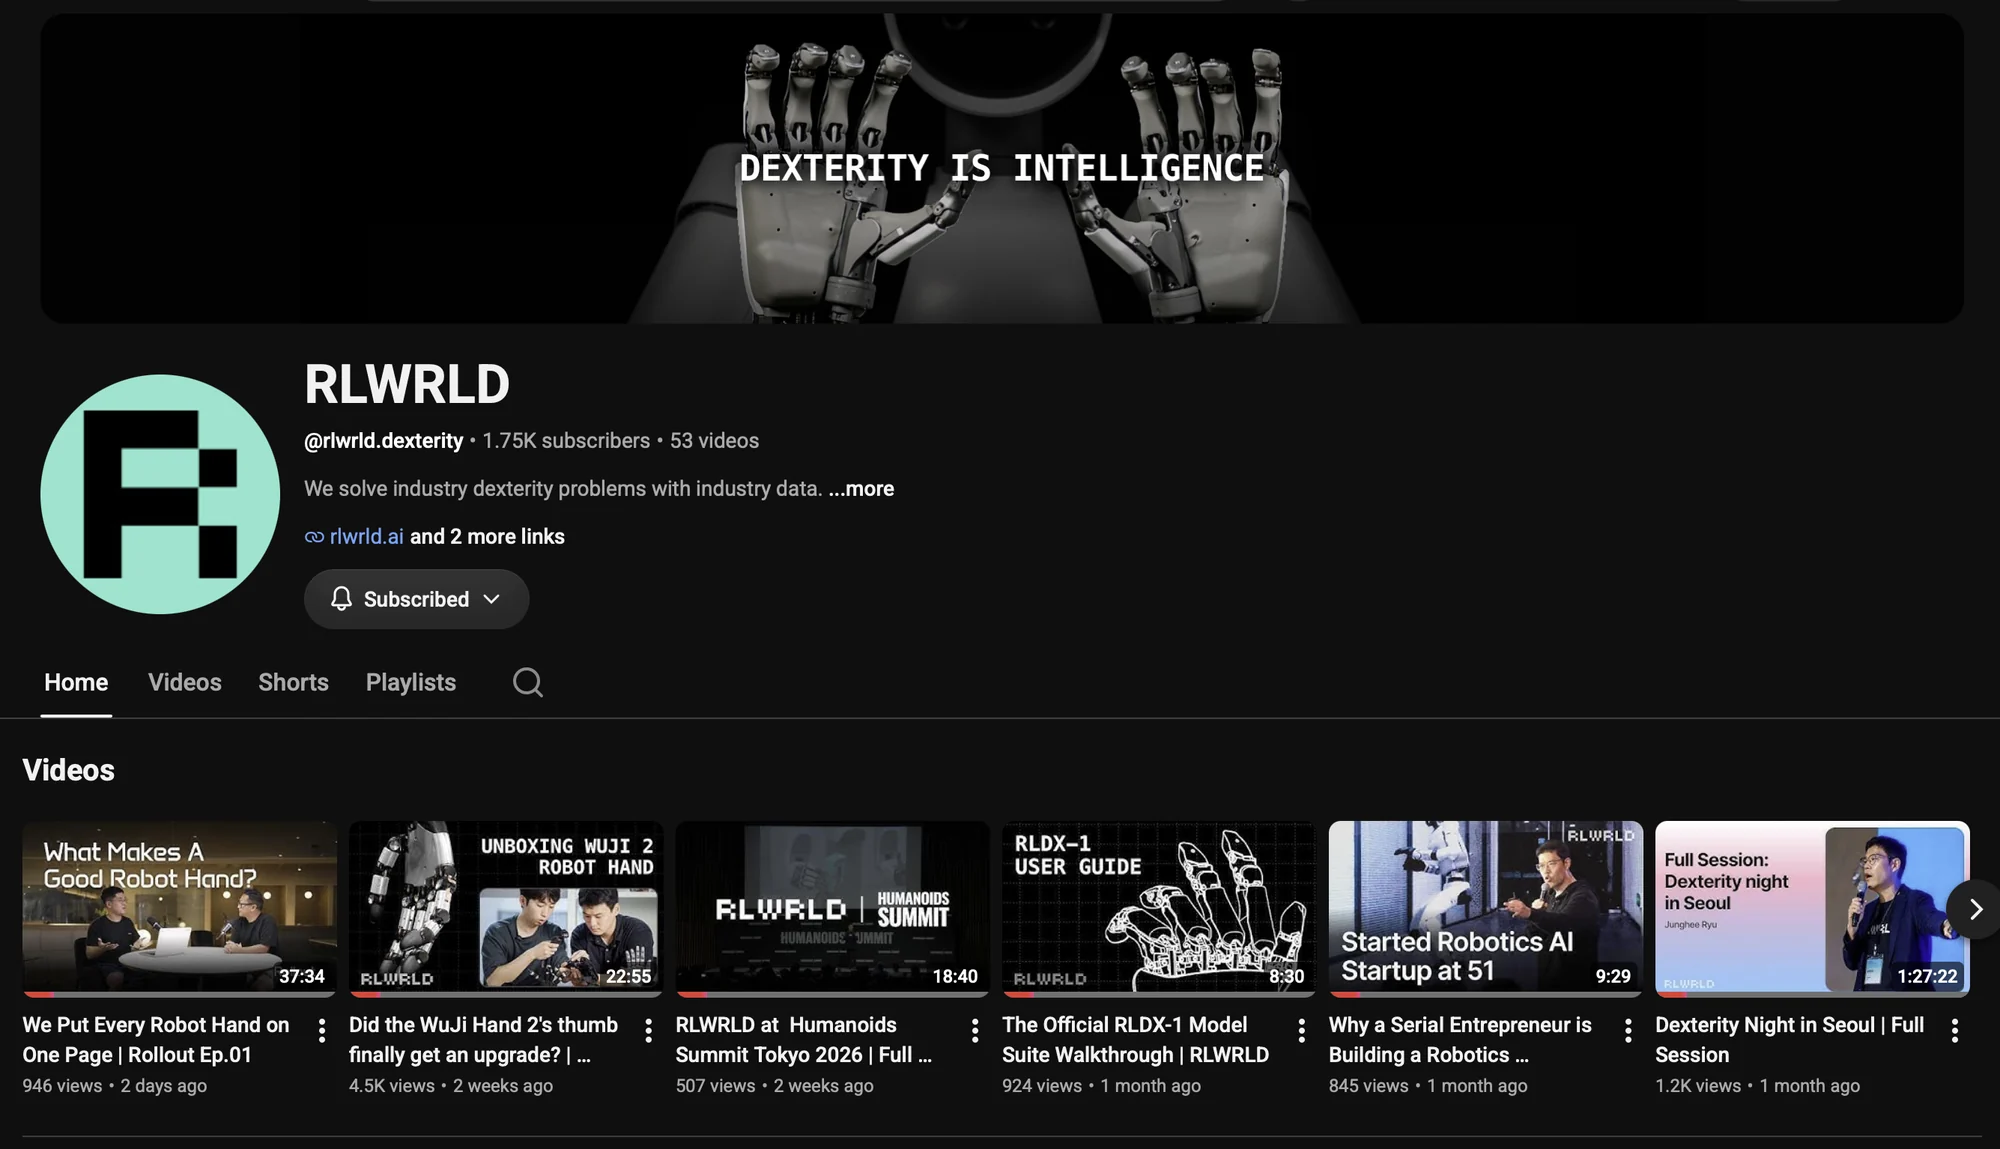Click the Videos section heading

(68, 770)
